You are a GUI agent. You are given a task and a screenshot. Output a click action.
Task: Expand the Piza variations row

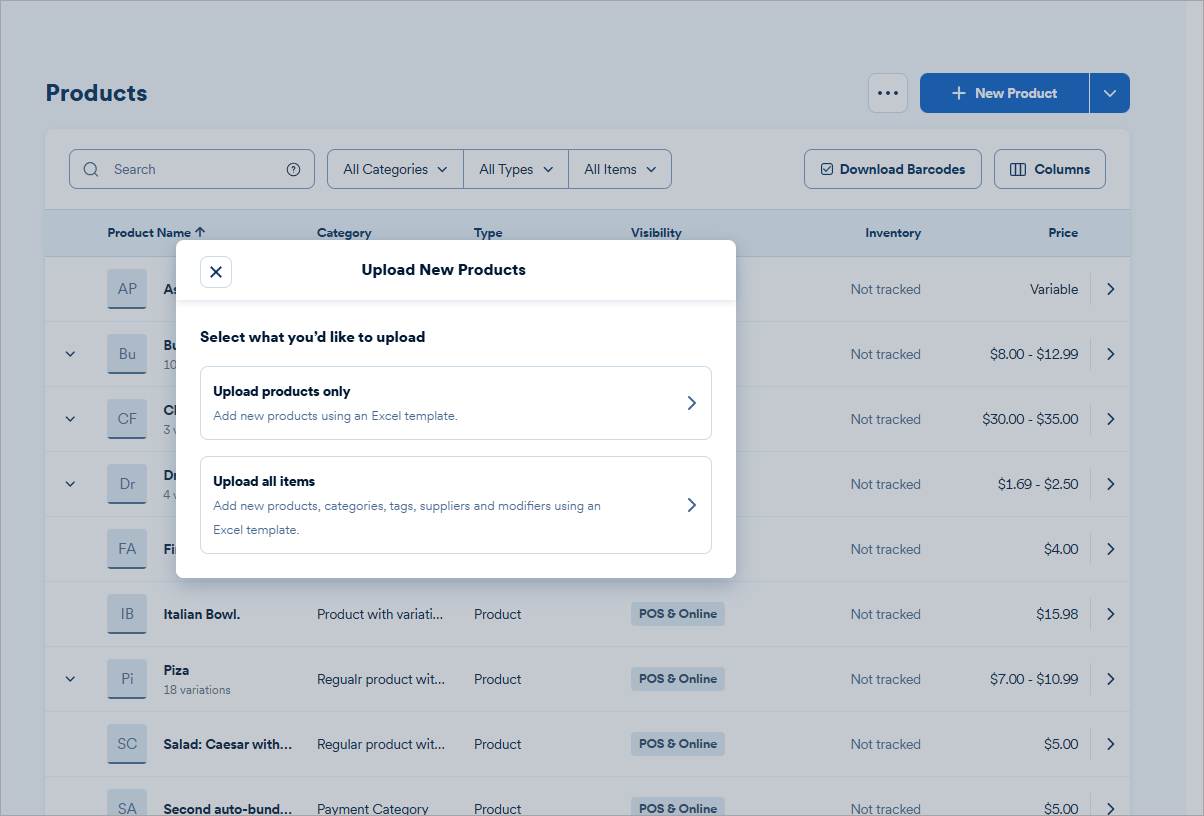(x=69, y=678)
